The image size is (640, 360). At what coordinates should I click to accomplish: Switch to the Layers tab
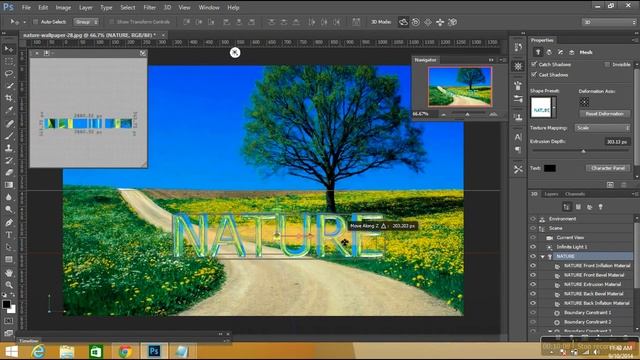[x=551, y=194]
